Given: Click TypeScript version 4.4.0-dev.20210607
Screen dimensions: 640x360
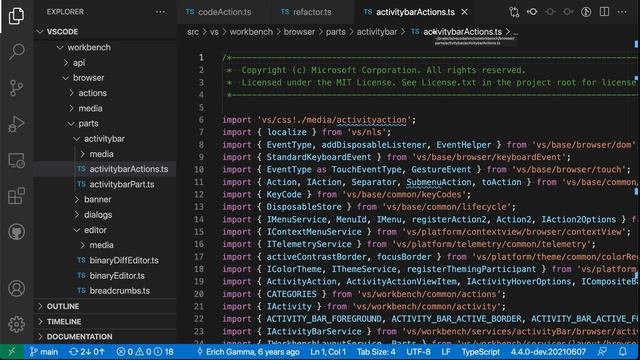Looking at the screenshot, I should coord(548,351).
